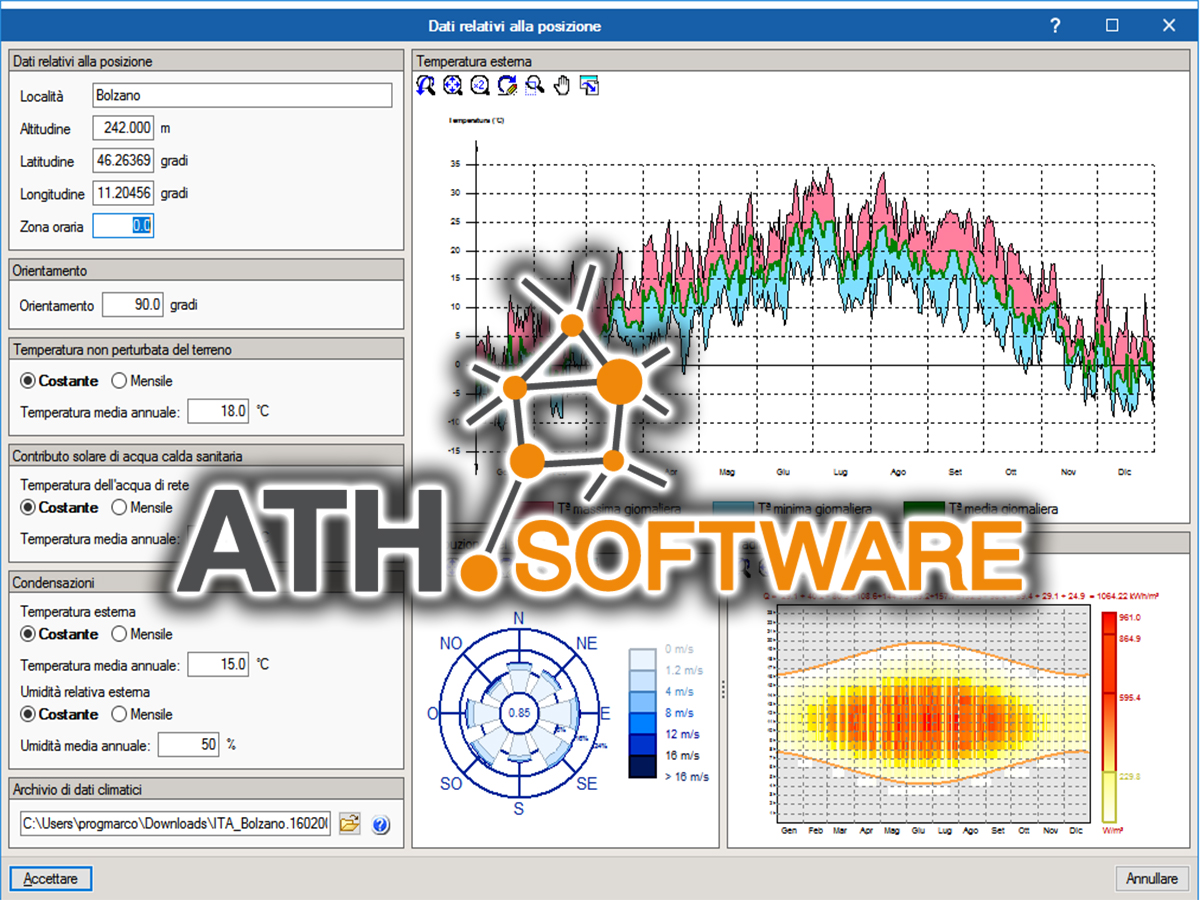Click the Orientamento field showing 90.0
This screenshot has height=900, width=1200.
pyautogui.click(x=133, y=304)
